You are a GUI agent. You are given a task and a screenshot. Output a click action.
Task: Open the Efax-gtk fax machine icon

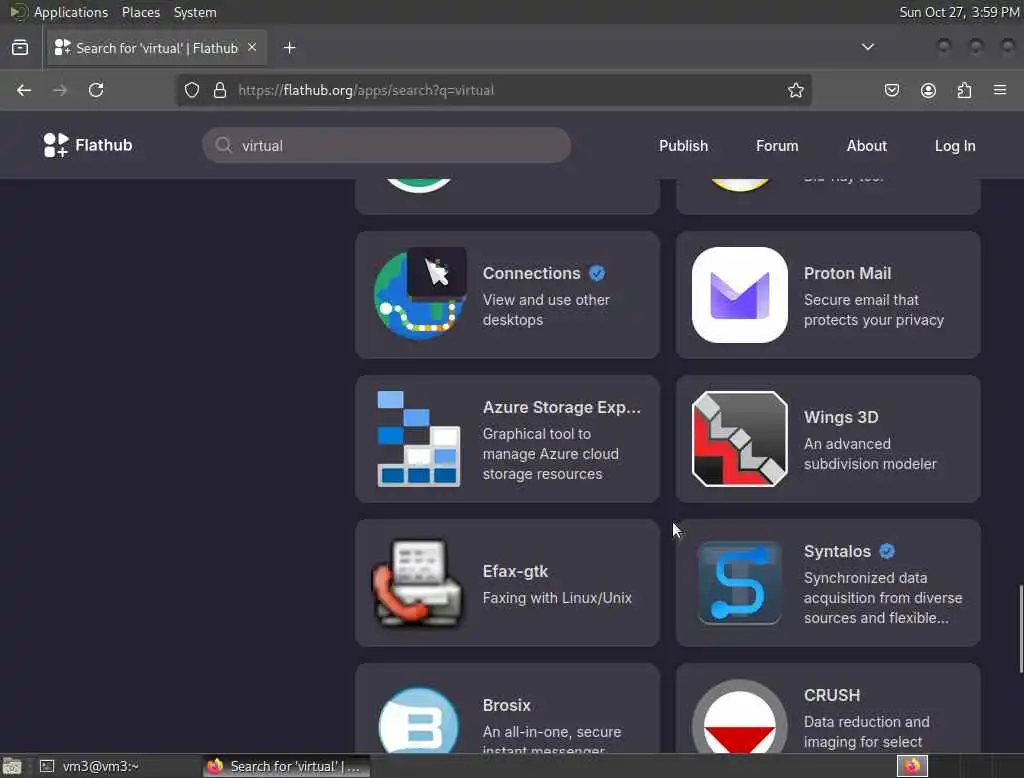tap(418, 583)
